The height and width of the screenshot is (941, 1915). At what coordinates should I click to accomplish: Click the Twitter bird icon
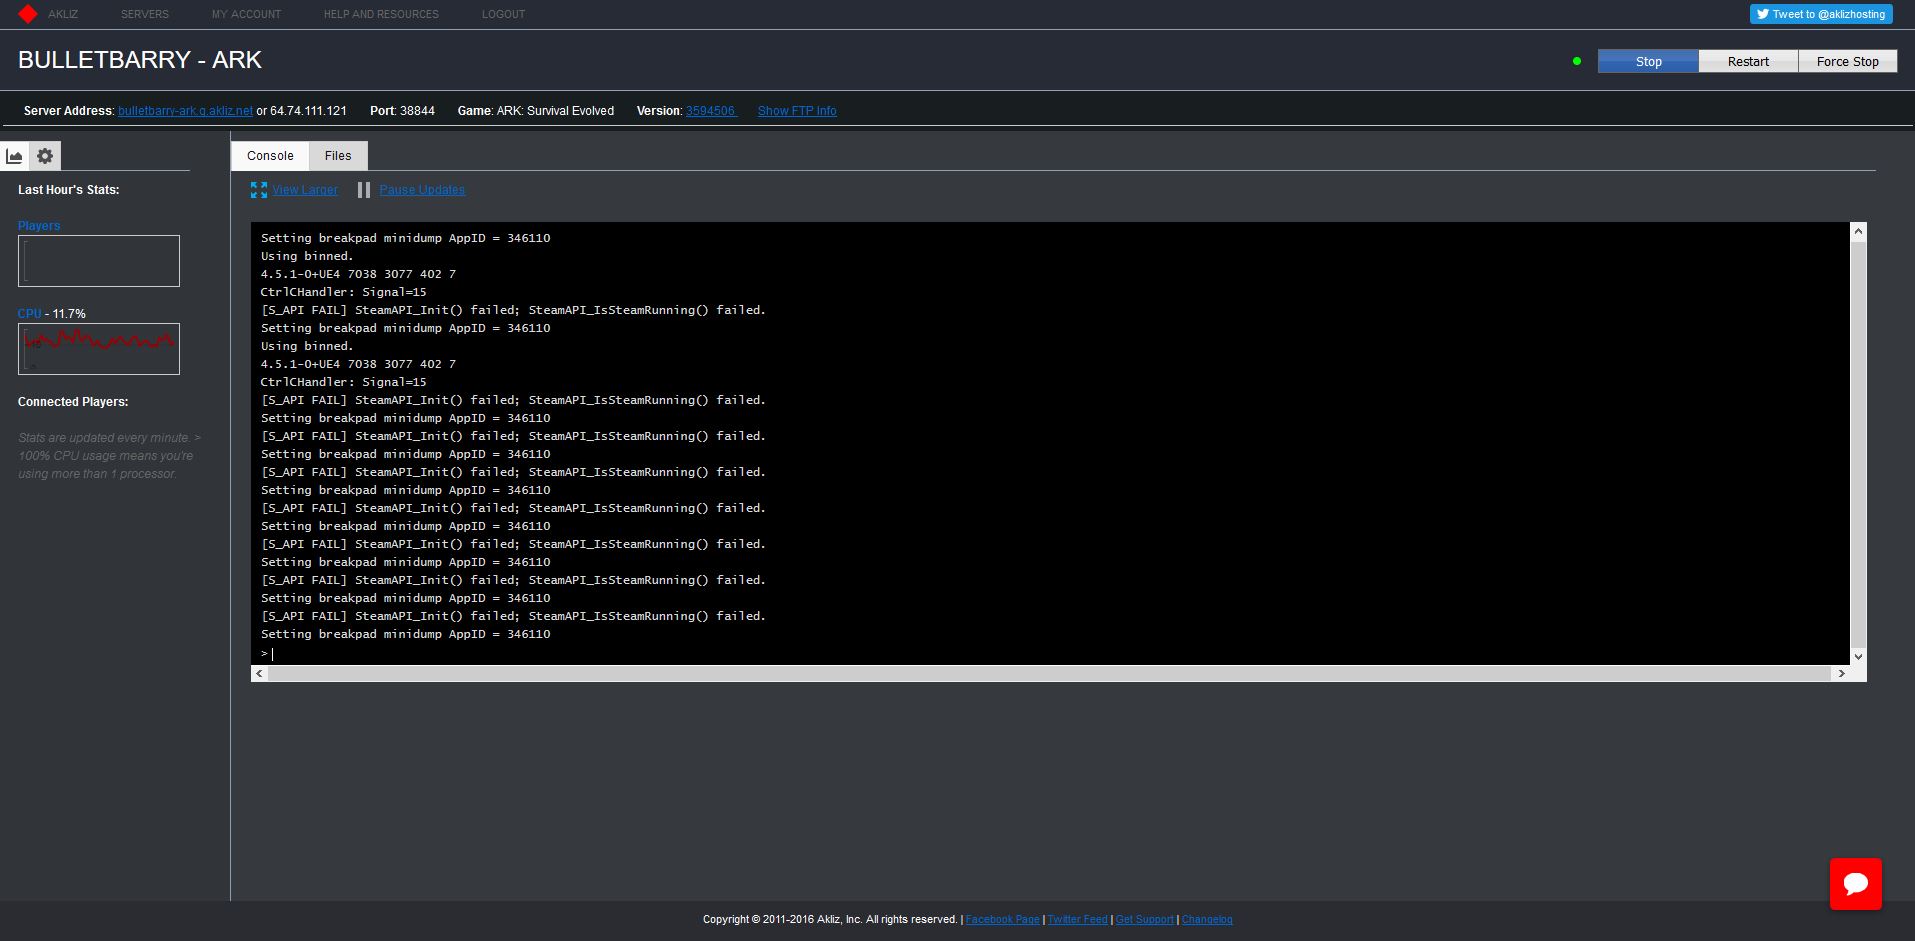[1763, 14]
